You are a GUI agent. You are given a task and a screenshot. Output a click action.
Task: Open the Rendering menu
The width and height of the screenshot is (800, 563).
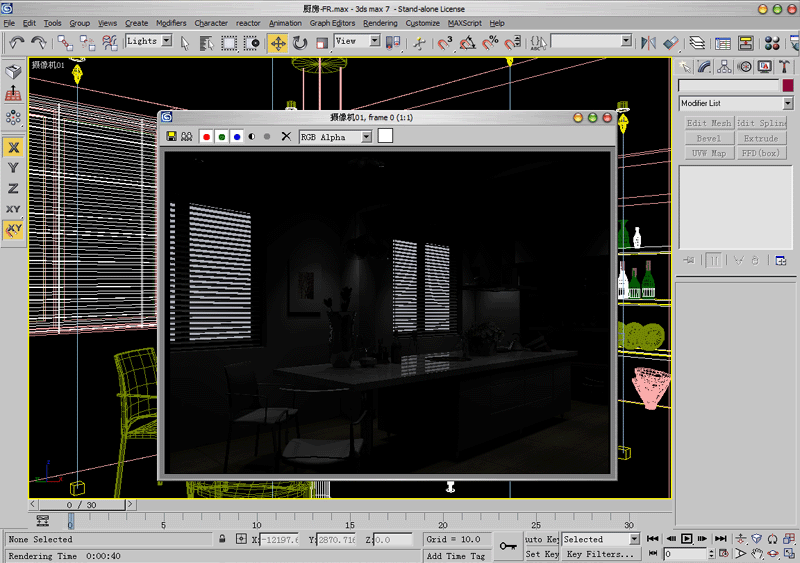pos(380,23)
